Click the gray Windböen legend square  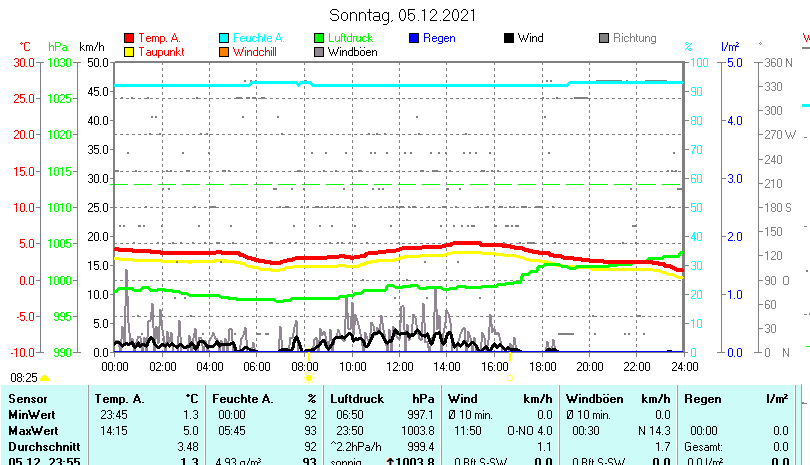(x=319, y=51)
